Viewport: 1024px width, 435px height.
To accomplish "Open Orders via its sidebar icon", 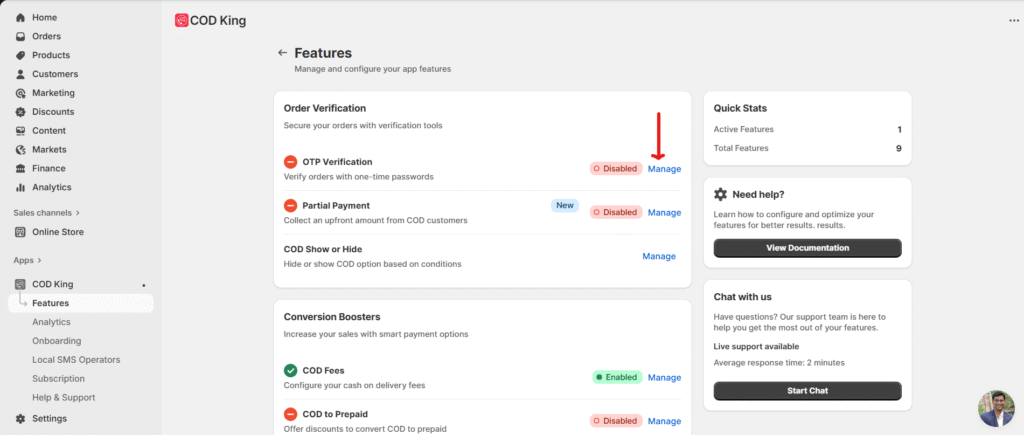I will tap(21, 37).
